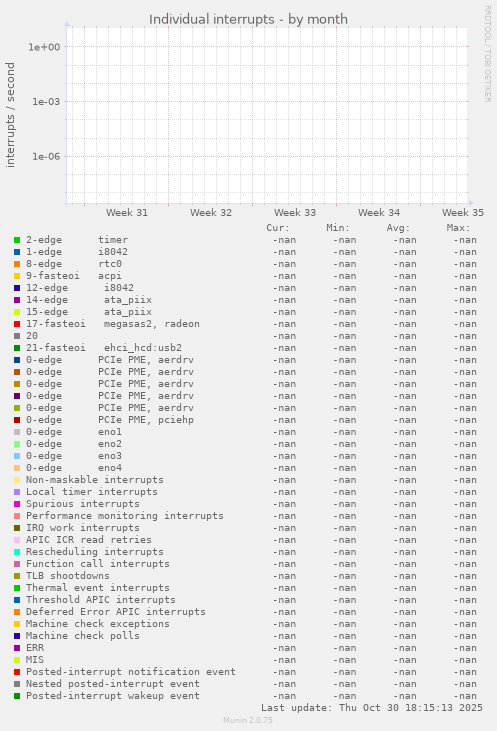The width and height of the screenshot is (497, 731).
Task: Click the Last update timestamp text
Action: tap(372, 708)
